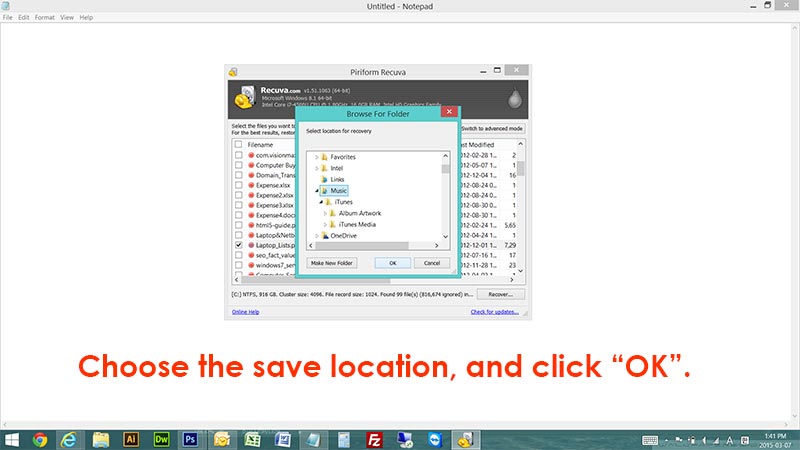Click the volume speaker tray icon
The height and width of the screenshot is (450, 800).
point(705,440)
